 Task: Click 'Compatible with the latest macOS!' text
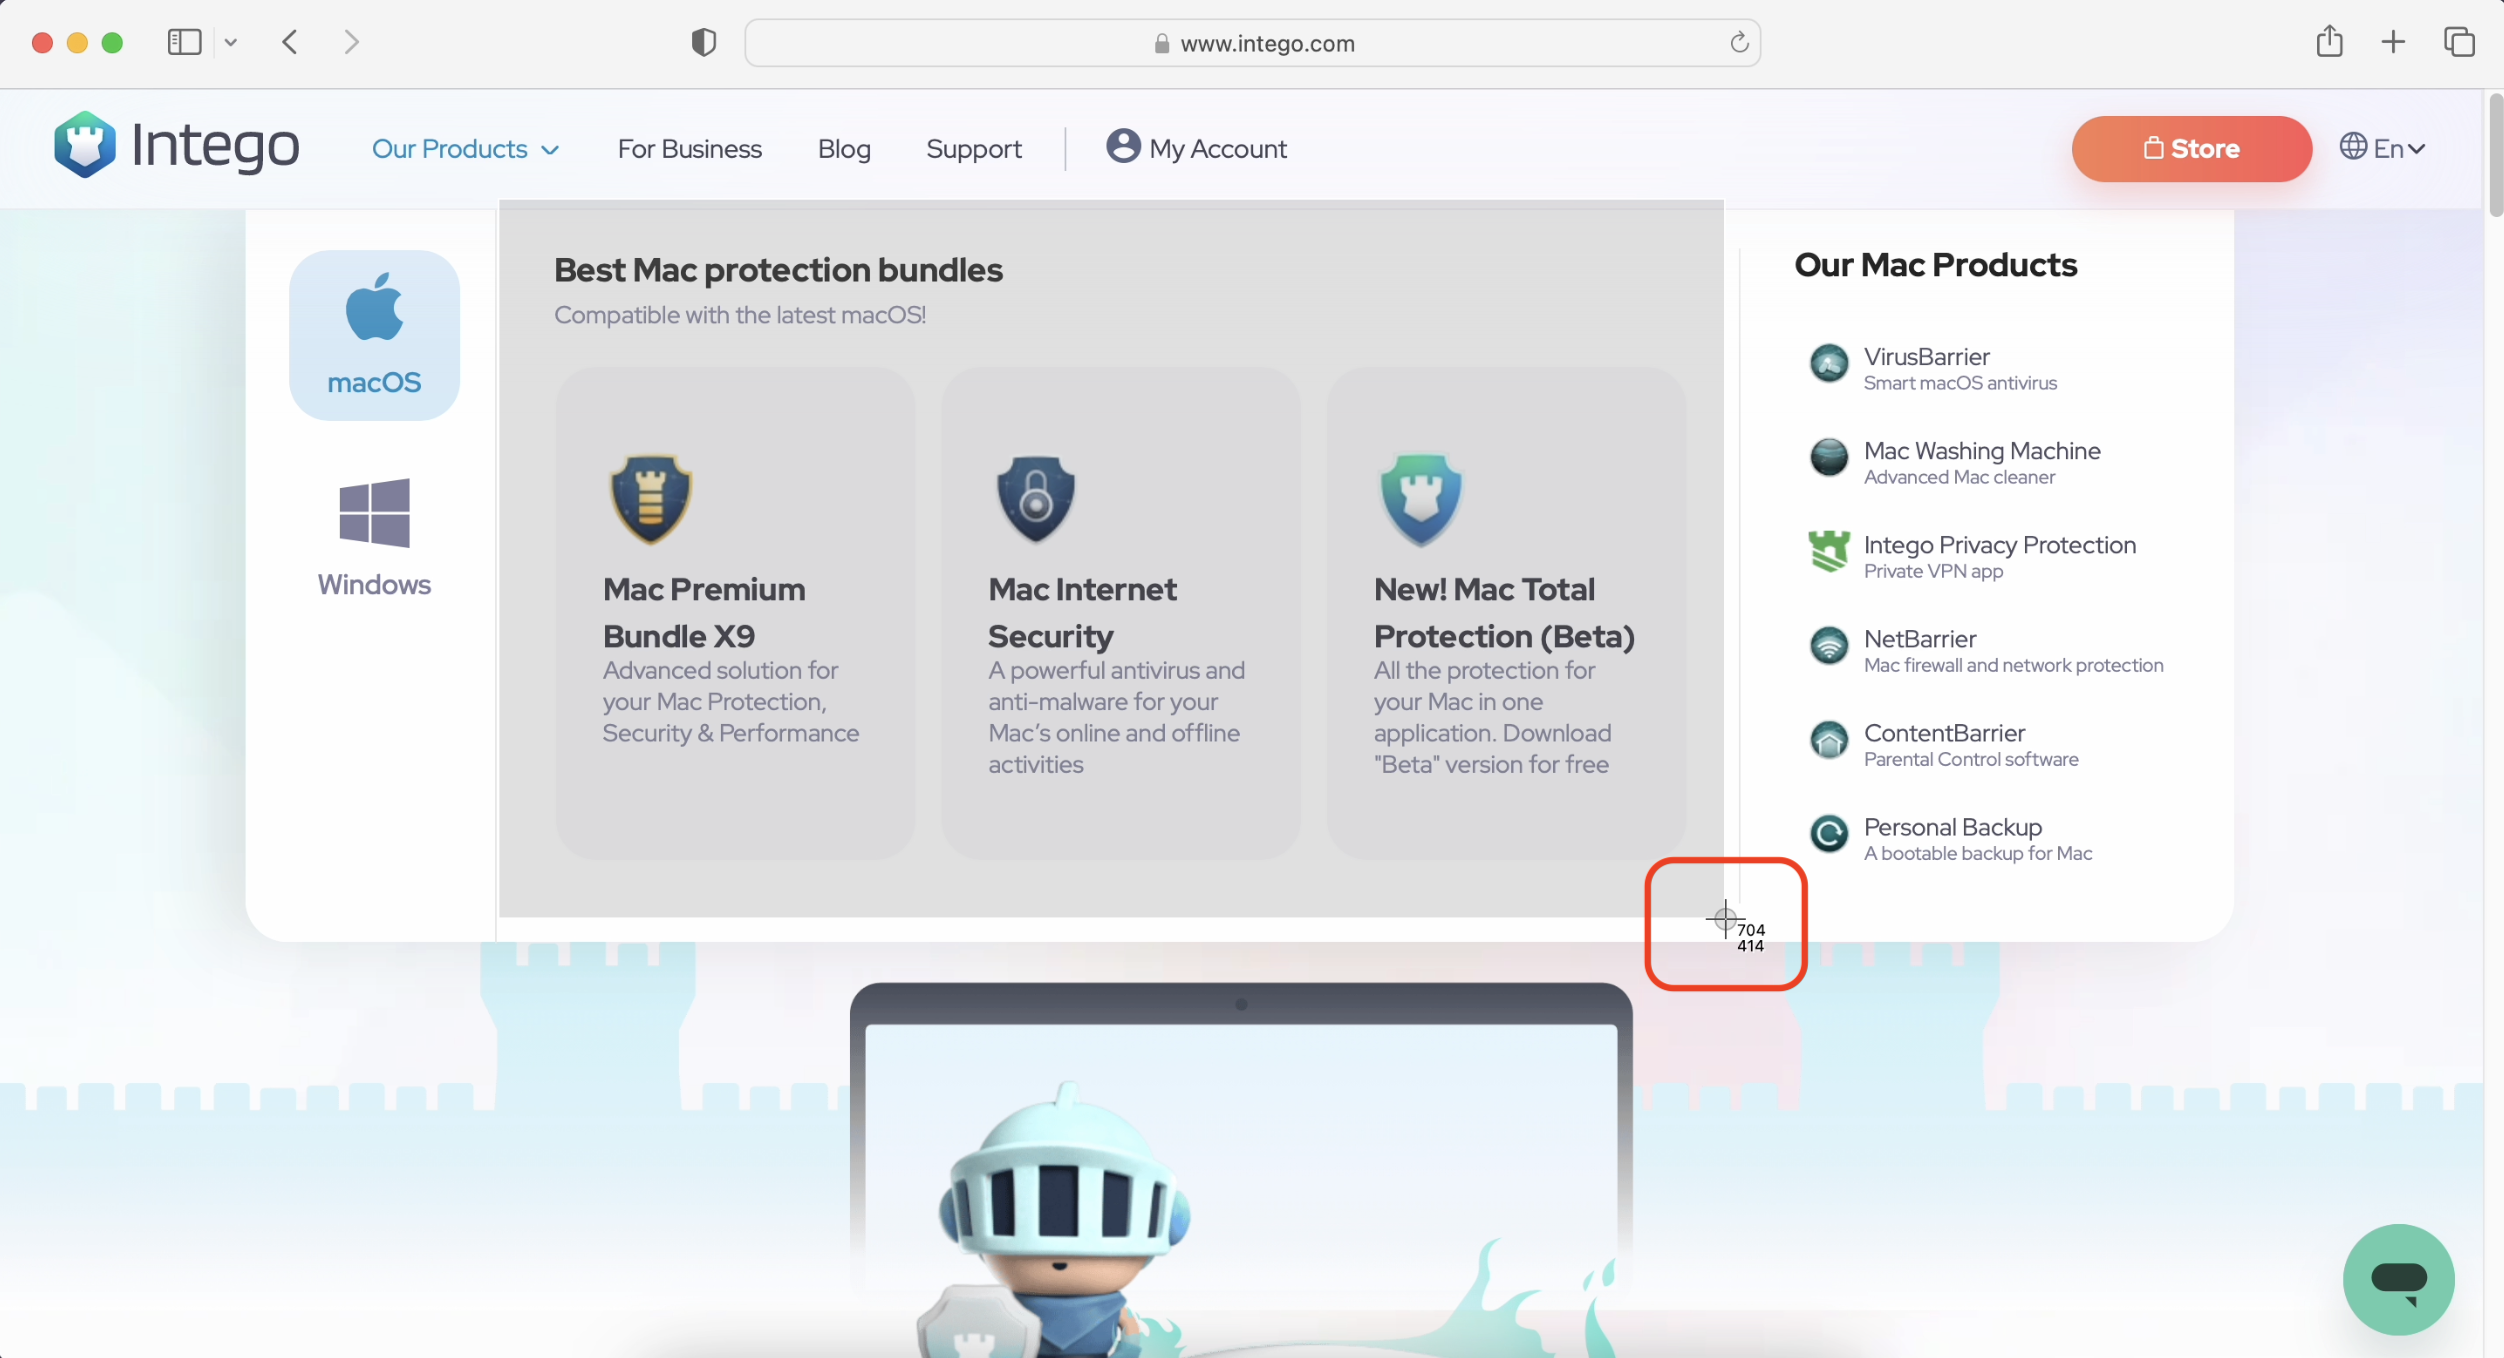[x=739, y=315]
